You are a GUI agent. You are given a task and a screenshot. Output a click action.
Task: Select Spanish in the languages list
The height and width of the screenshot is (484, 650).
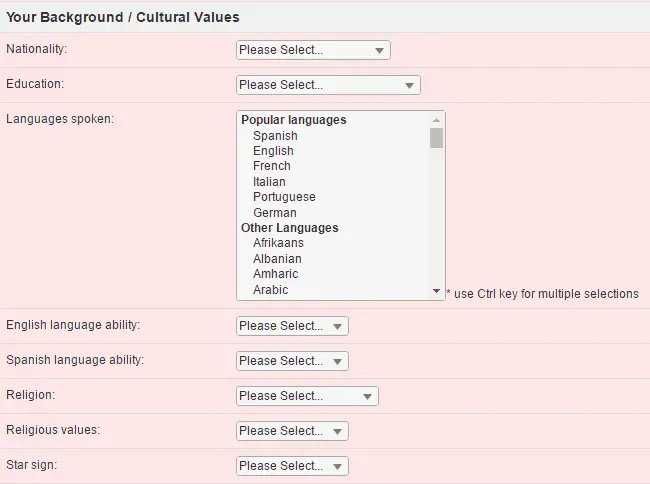coord(275,136)
